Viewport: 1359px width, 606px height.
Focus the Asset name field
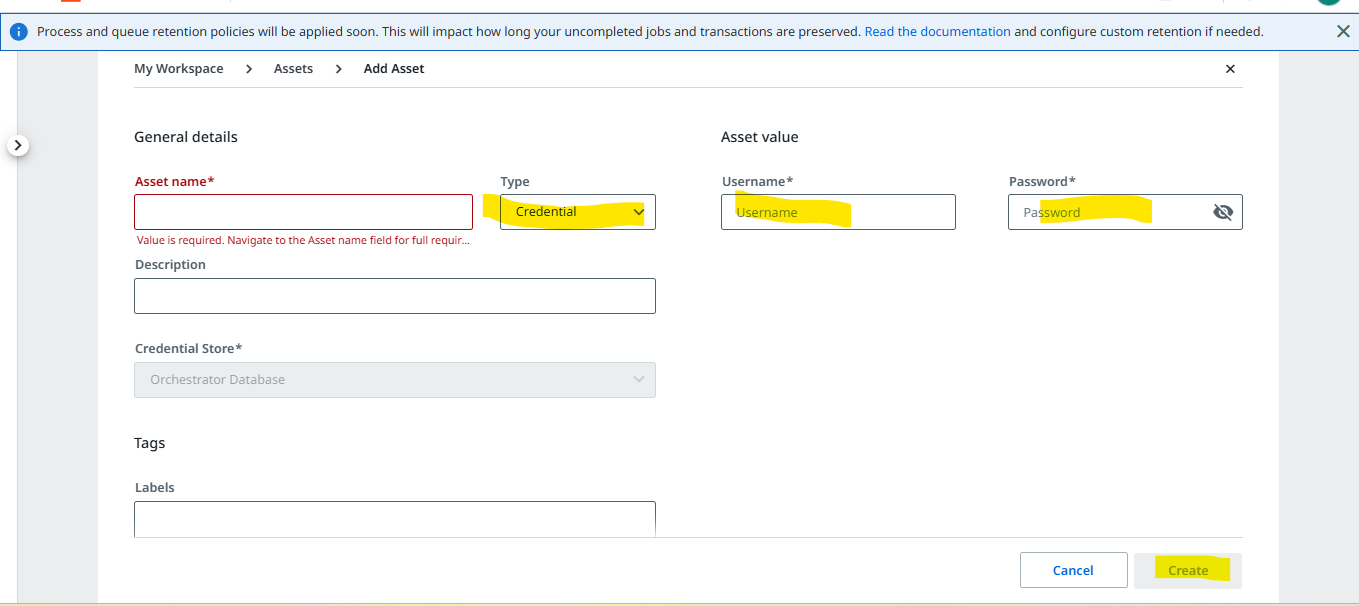[303, 212]
